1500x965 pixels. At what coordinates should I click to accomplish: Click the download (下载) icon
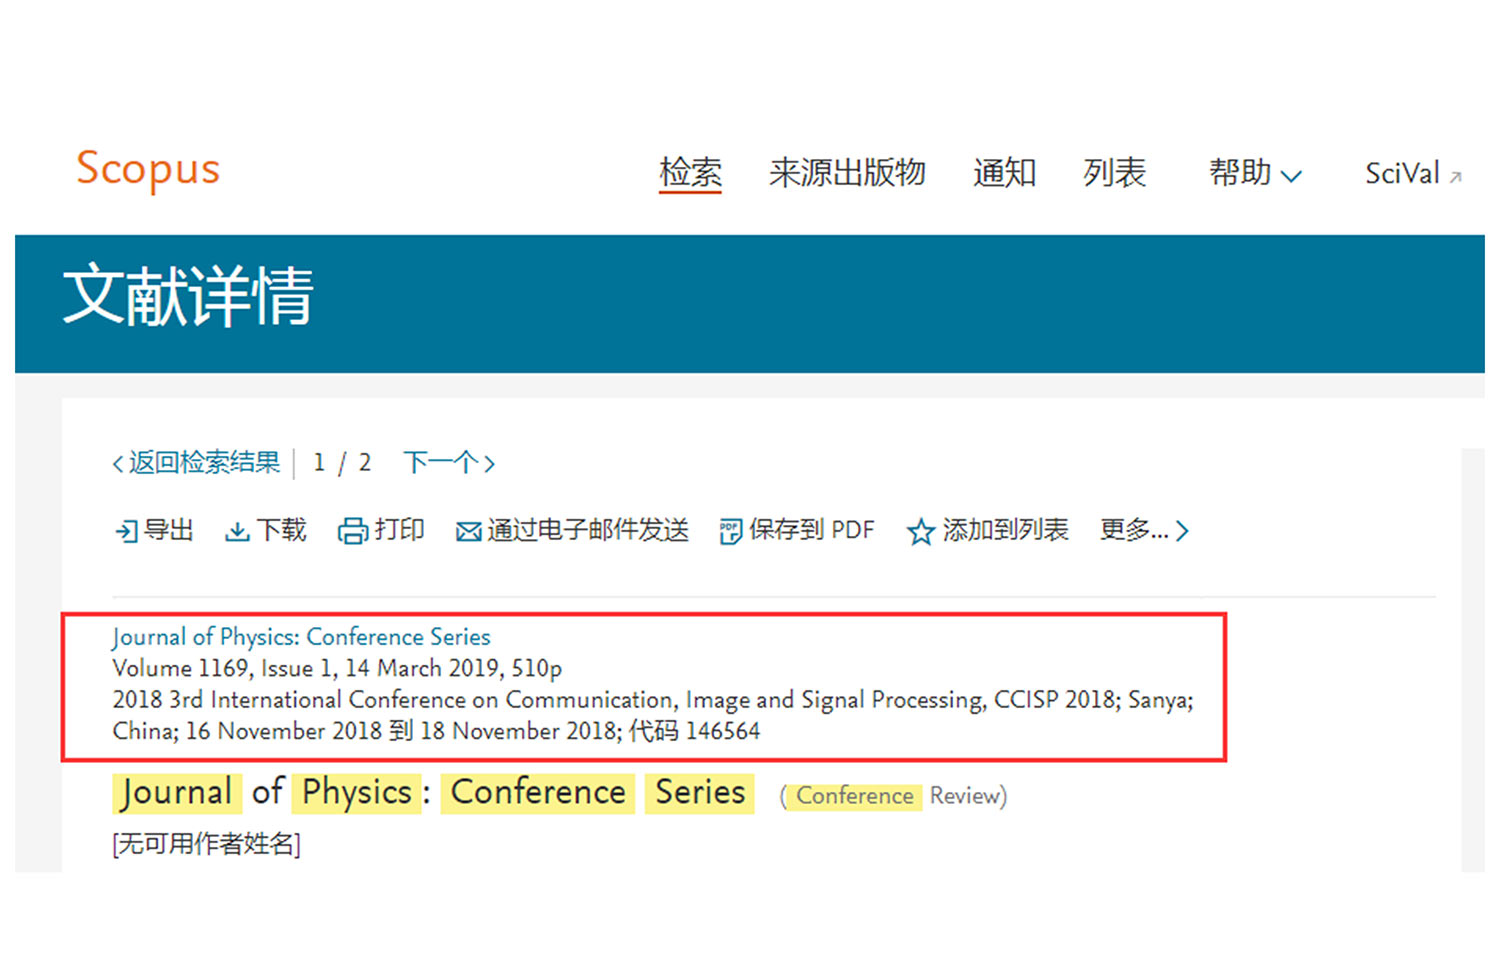[x=237, y=531]
